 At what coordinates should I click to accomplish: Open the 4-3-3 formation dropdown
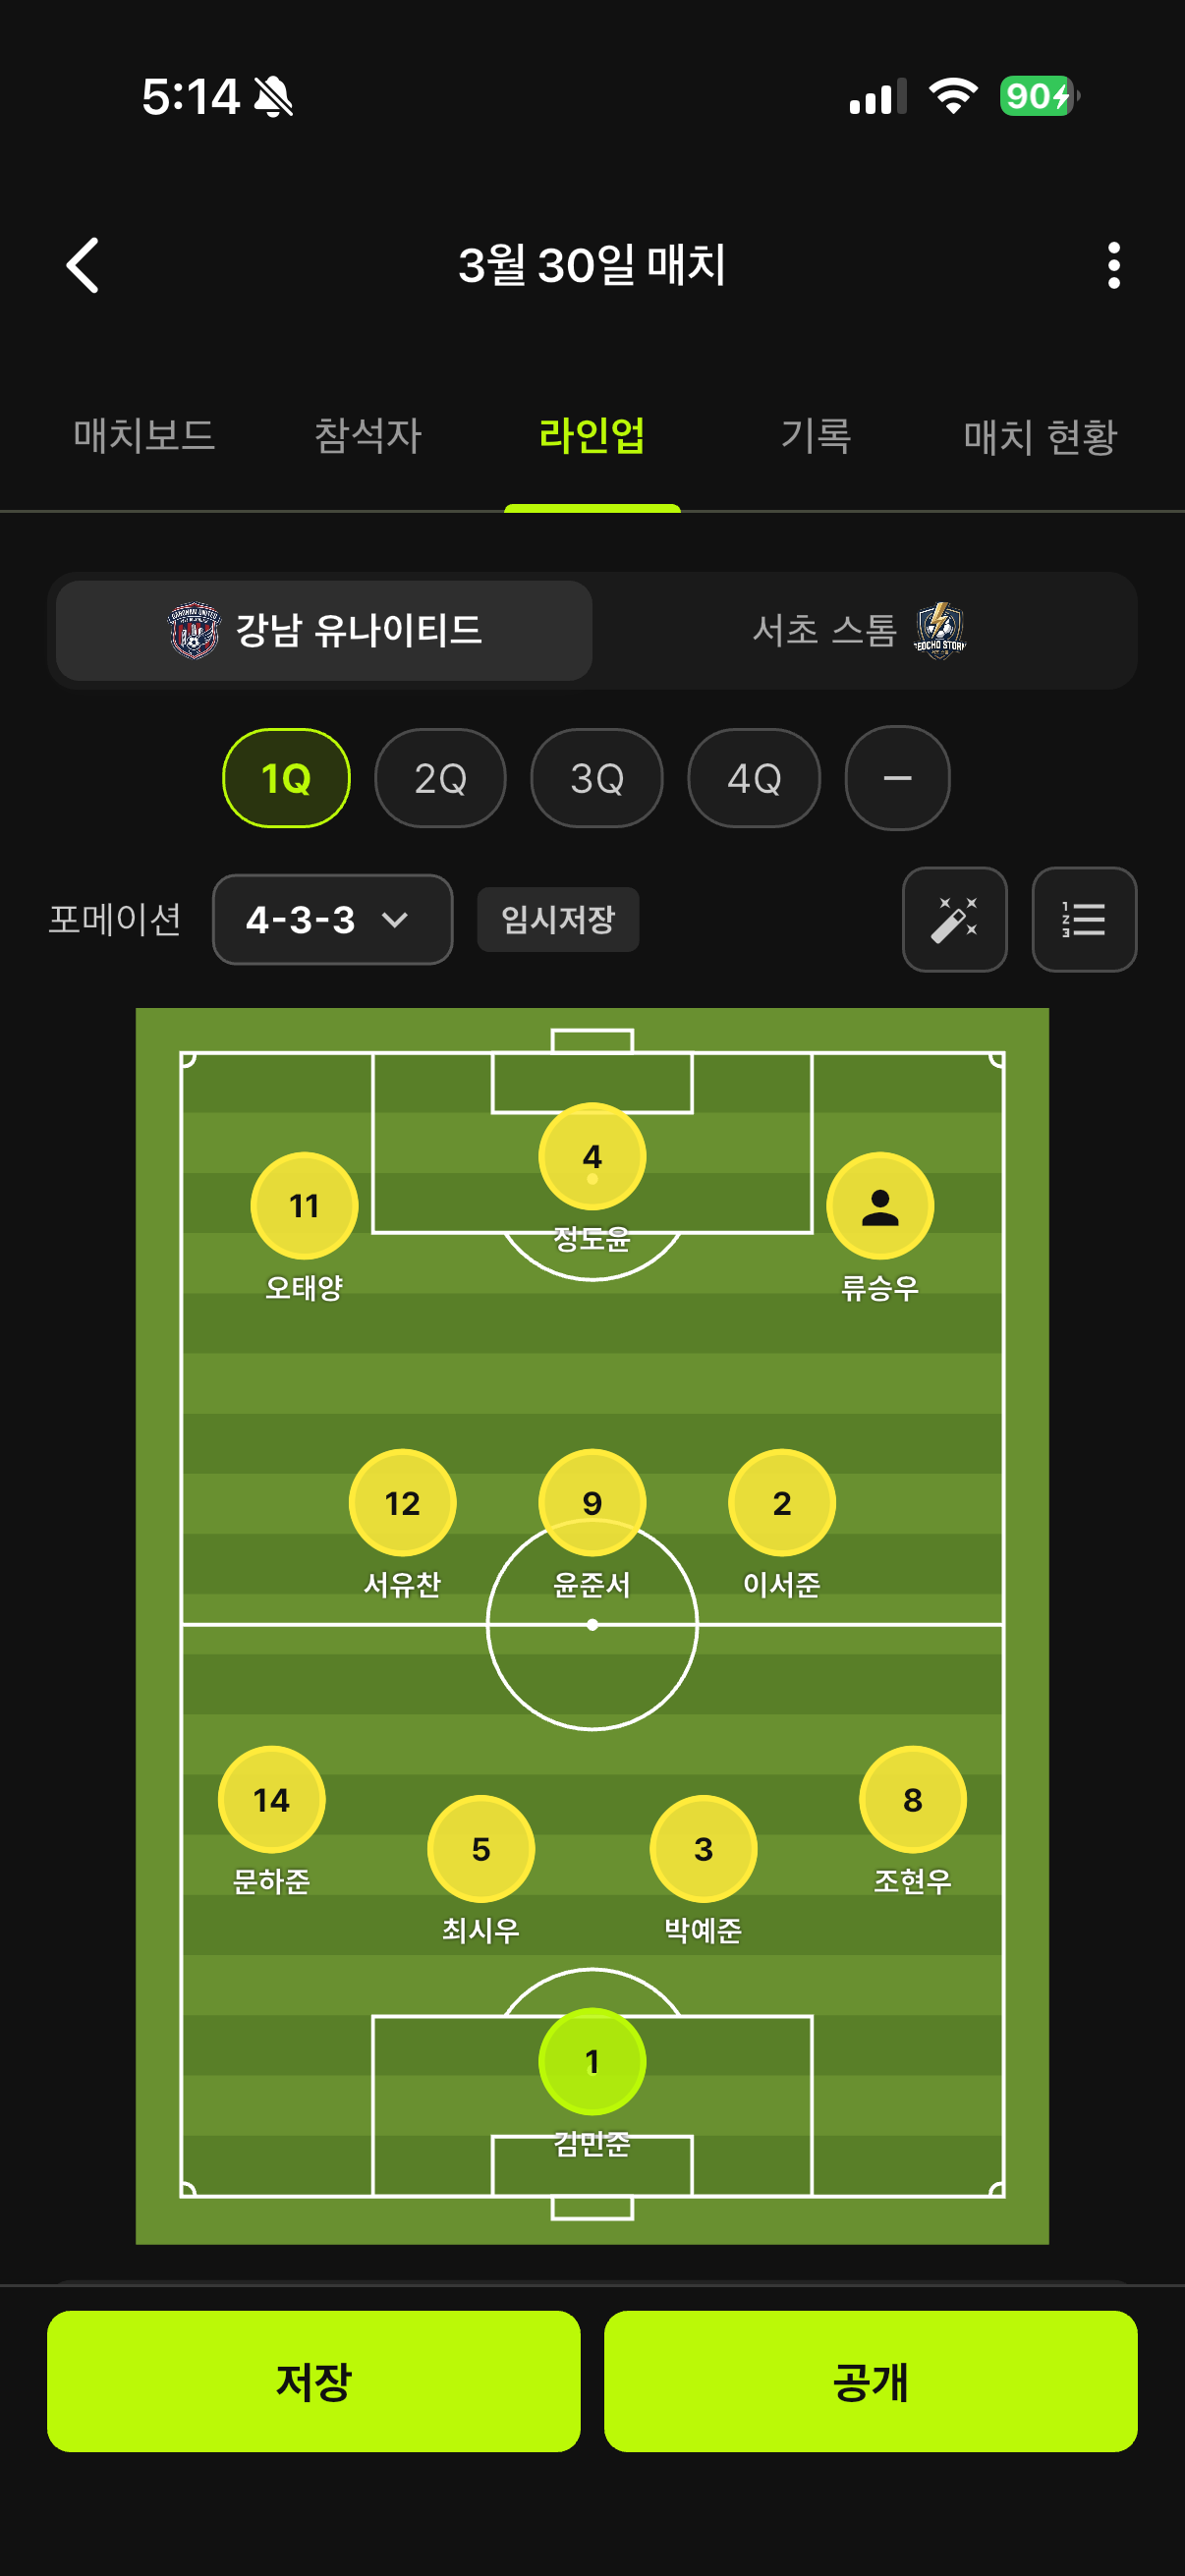pyautogui.click(x=332, y=919)
